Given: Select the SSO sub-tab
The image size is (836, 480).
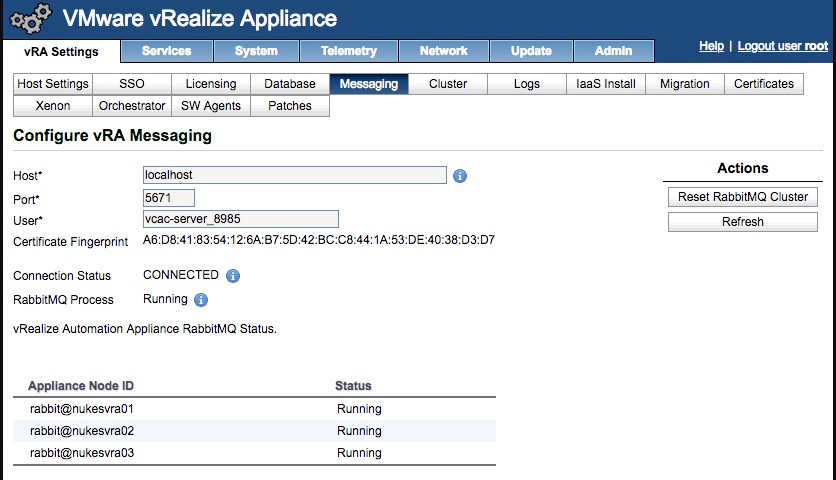Looking at the screenshot, I should [x=132, y=84].
